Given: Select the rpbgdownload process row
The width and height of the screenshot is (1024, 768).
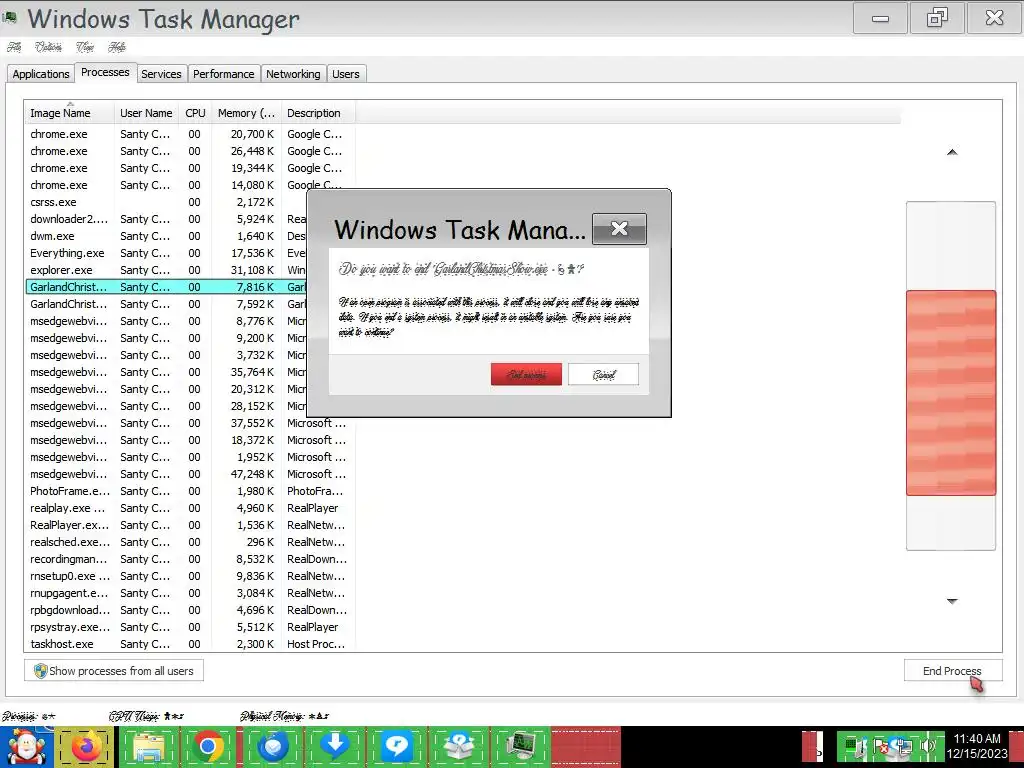Looking at the screenshot, I should point(189,609).
